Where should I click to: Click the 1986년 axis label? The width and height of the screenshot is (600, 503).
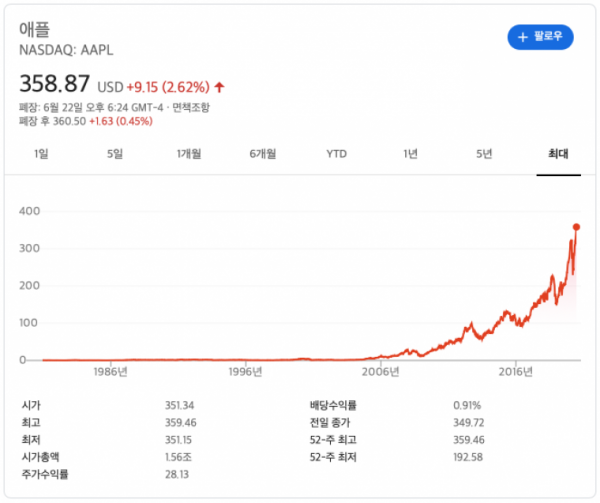tap(111, 371)
